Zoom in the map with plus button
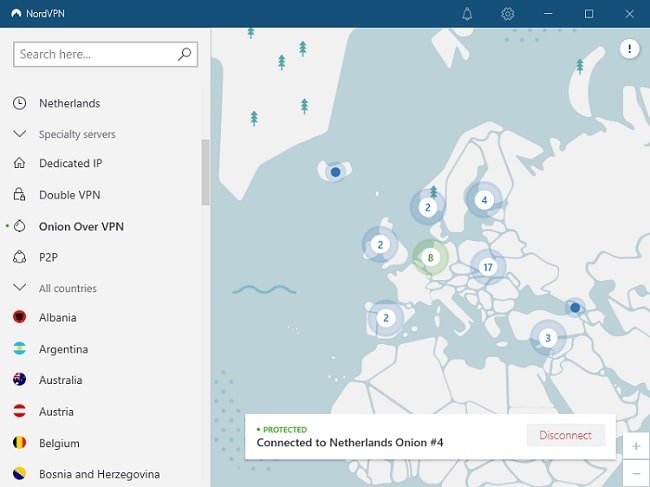The width and height of the screenshot is (650, 487). point(636,446)
